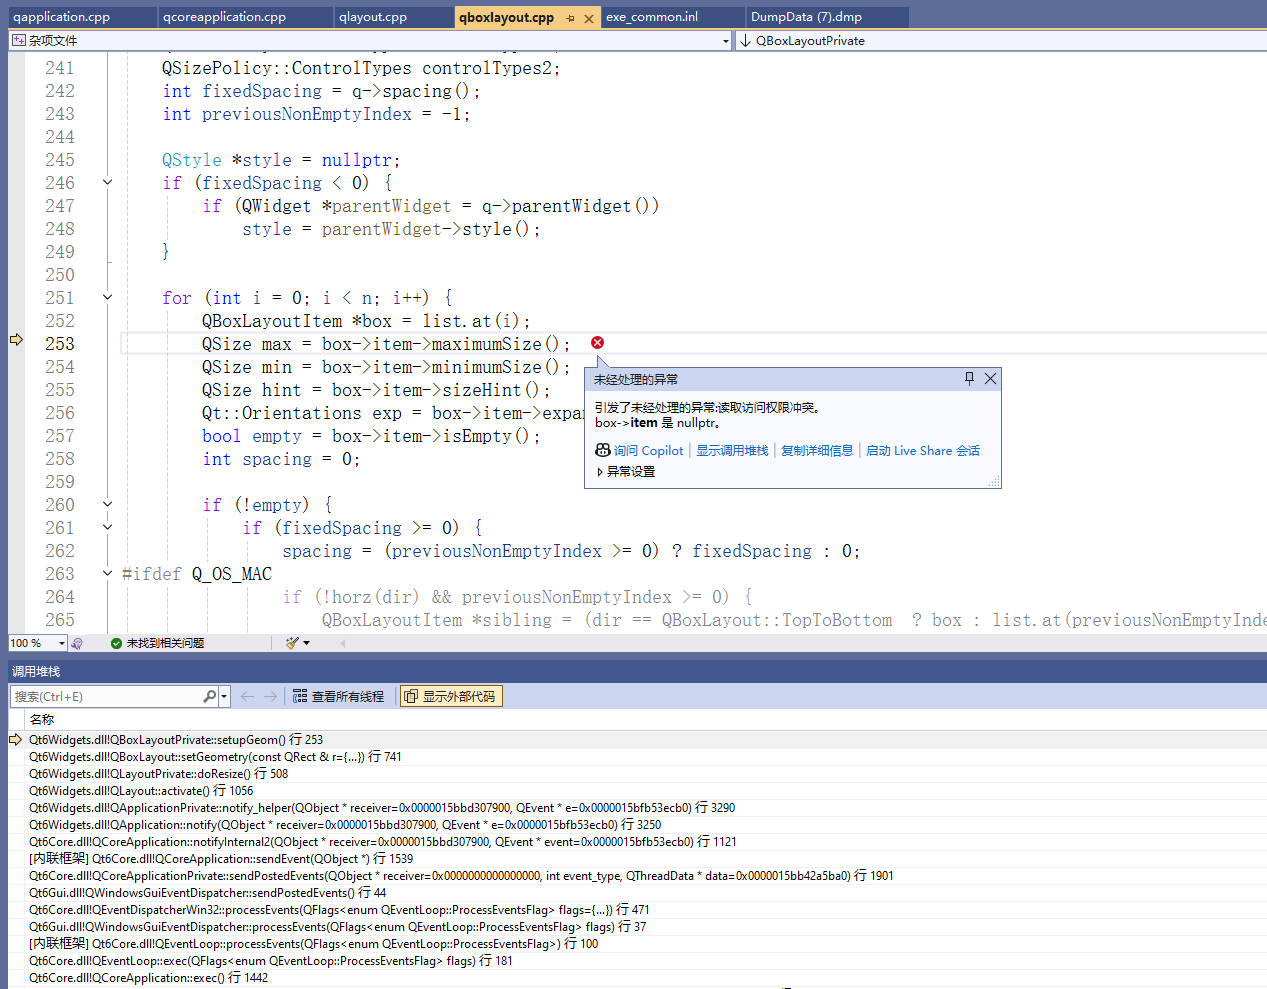Navigate forward in call stack search results
Image resolution: width=1267 pixels, height=989 pixels.
[271, 696]
